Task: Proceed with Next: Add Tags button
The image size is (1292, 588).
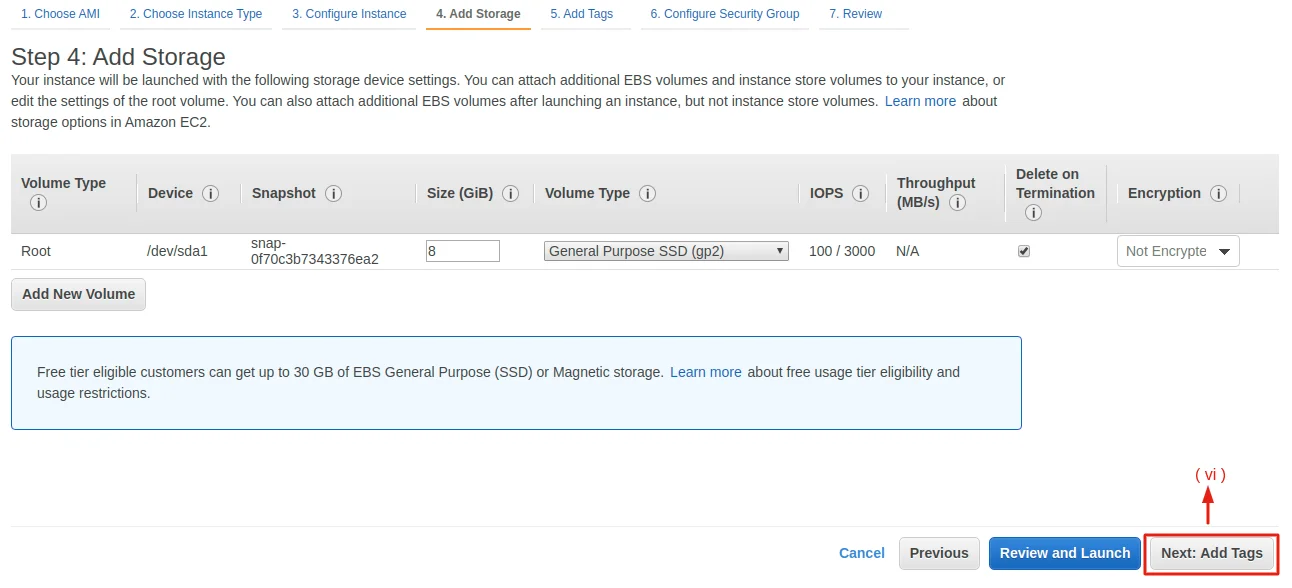Action: pyautogui.click(x=1211, y=553)
